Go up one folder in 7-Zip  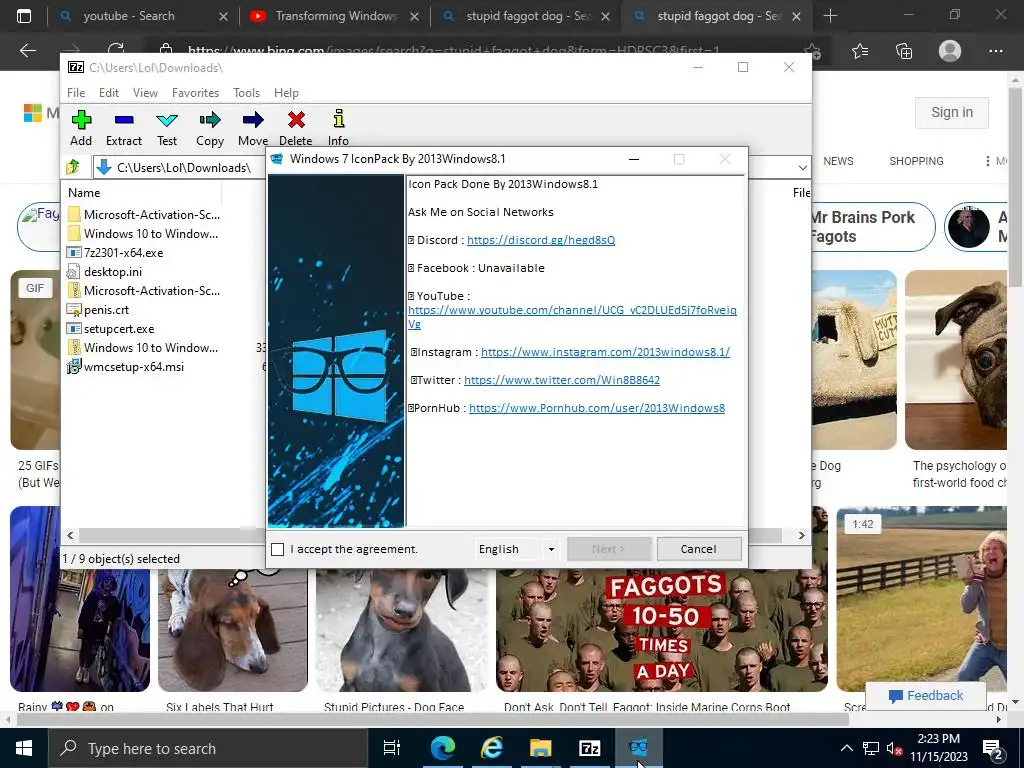tap(73, 167)
